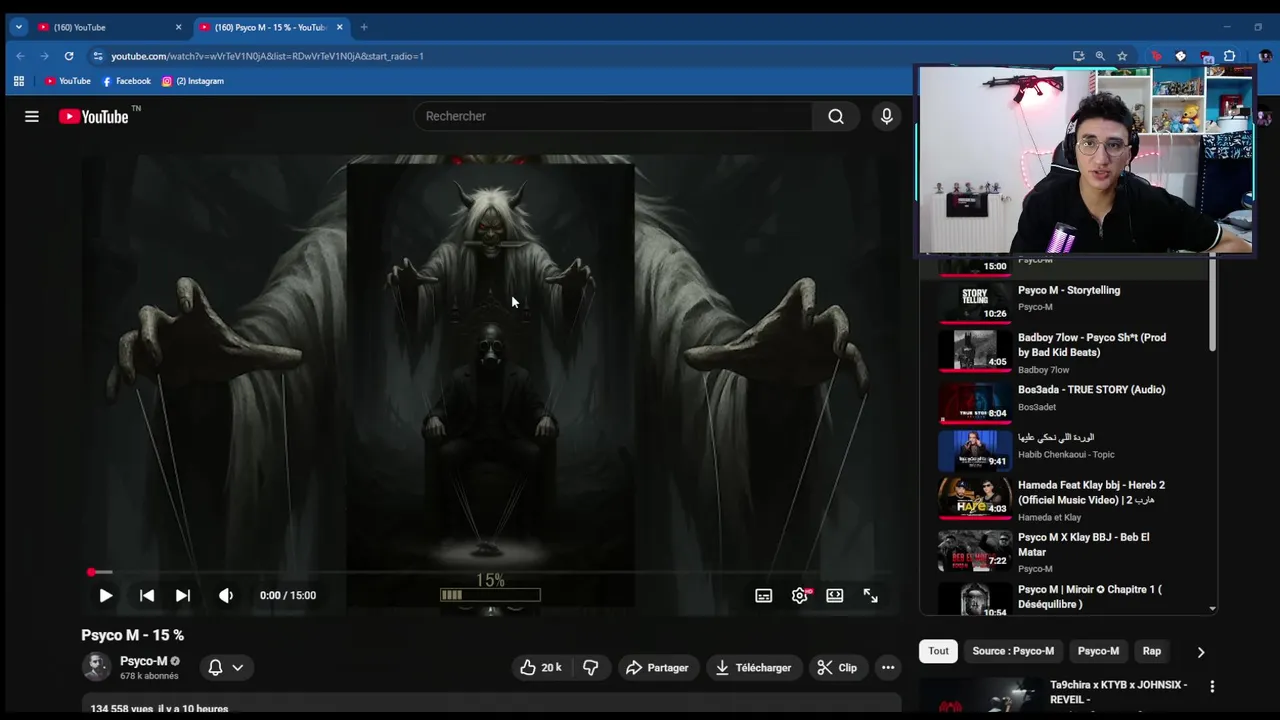Image resolution: width=1280 pixels, height=720 pixels.
Task: Click the Télécharger download button
Action: (753, 667)
